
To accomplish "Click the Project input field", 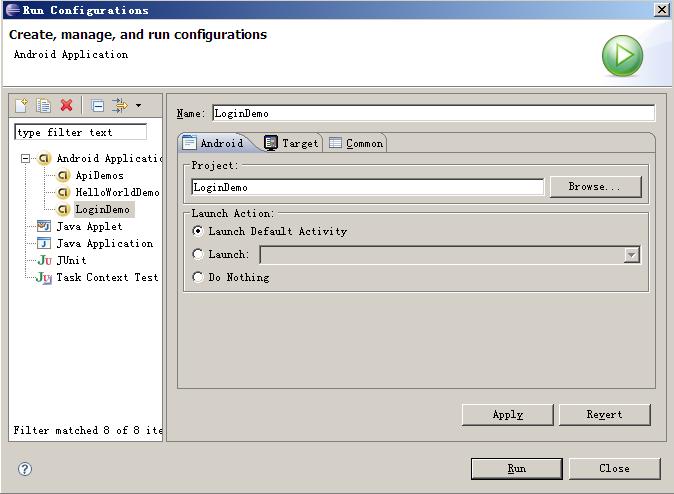I will pyautogui.click(x=368, y=187).
